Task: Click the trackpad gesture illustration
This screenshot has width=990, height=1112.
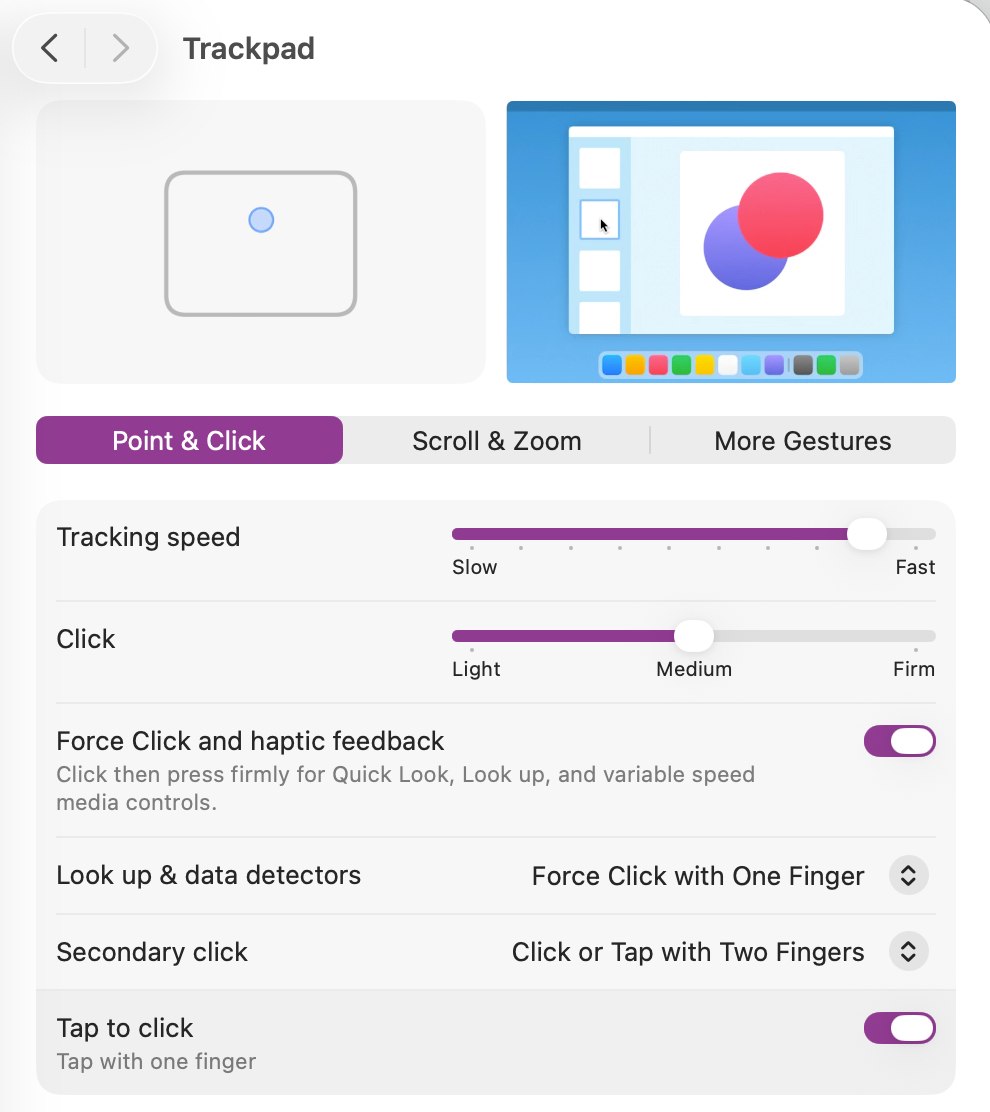Action: pyautogui.click(x=260, y=243)
